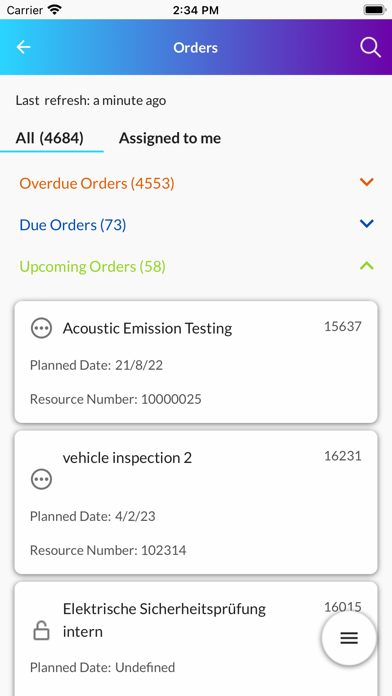This screenshot has width=392, height=696.
Task: Click the Wi-Fi icon in status bar
Action: pos(55,10)
